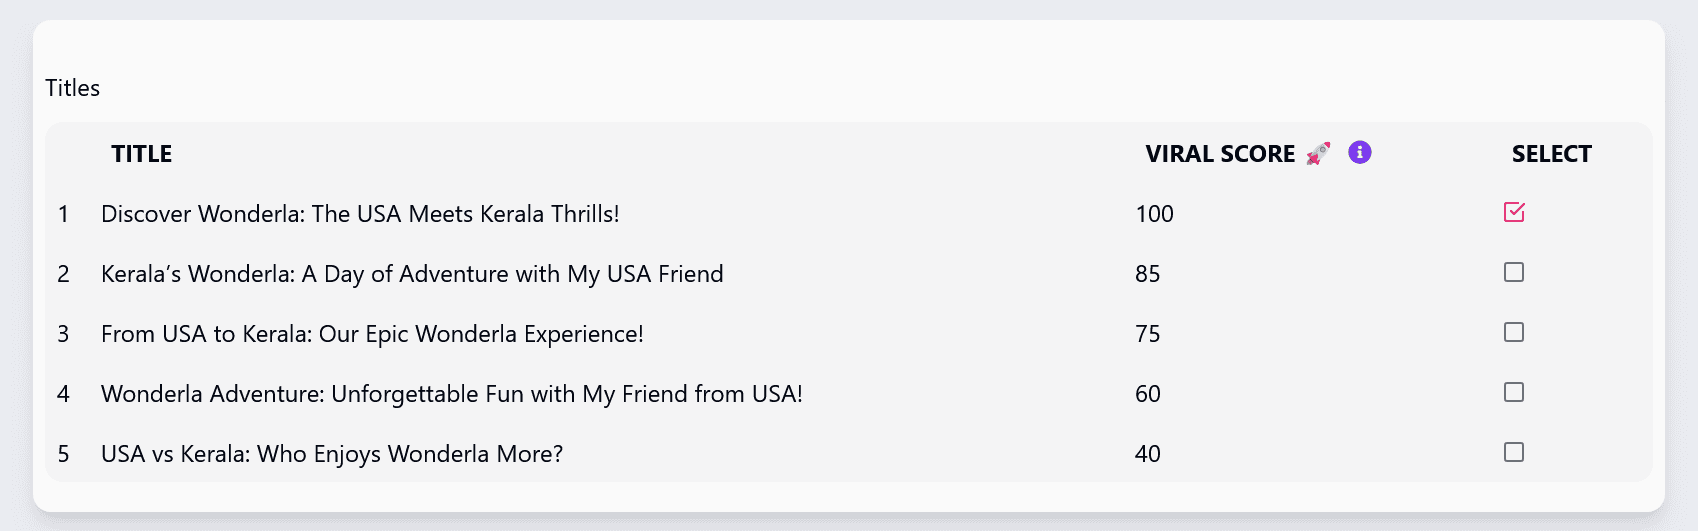1698x531 pixels.
Task: Click the viral score value 40
Action: pos(1148,454)
